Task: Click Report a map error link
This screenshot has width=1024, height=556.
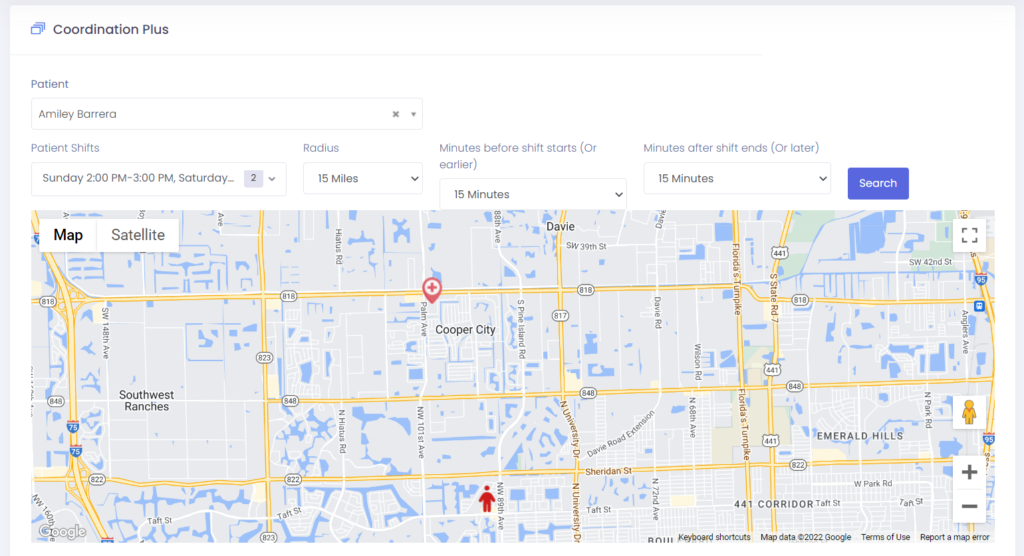Action: pyautogui.click(x=954, y=537)
